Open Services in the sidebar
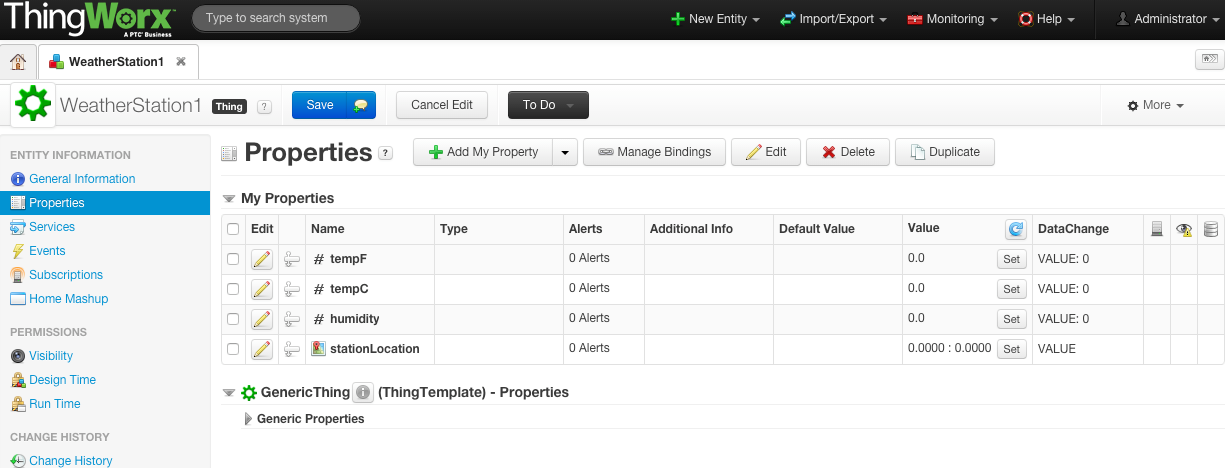The height and width of the screenshot is (468, 1225). (52, 227)
